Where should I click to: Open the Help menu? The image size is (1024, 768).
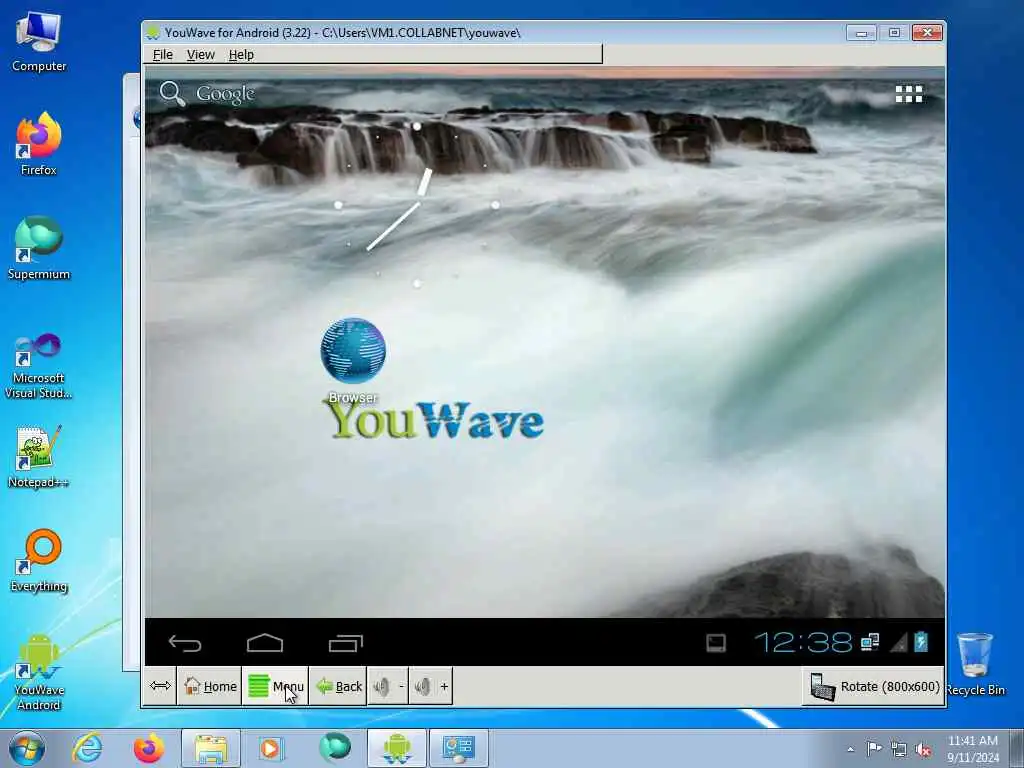click(241, 55)
